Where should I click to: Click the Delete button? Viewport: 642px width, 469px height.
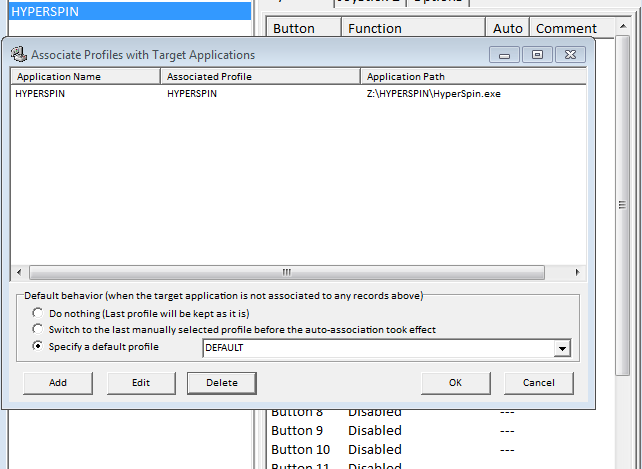(x=222, y=383)
